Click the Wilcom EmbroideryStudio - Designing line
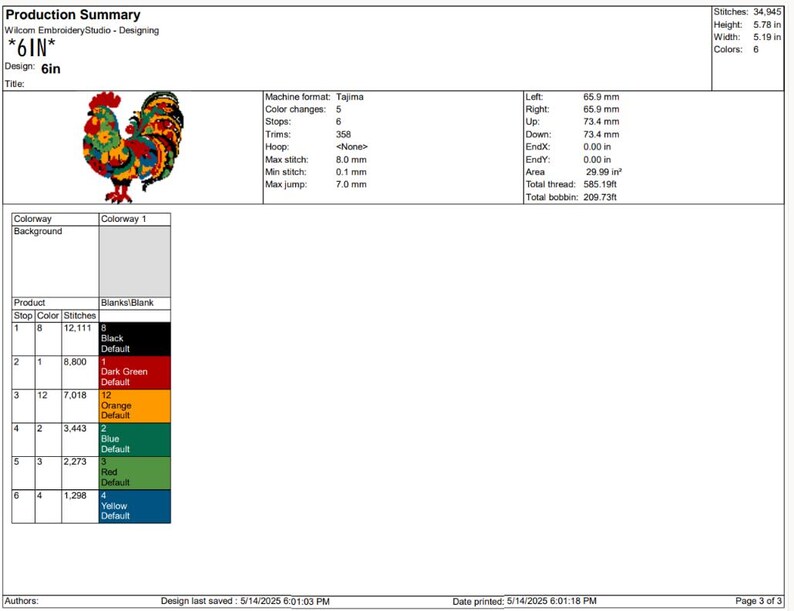 [82, 30]
